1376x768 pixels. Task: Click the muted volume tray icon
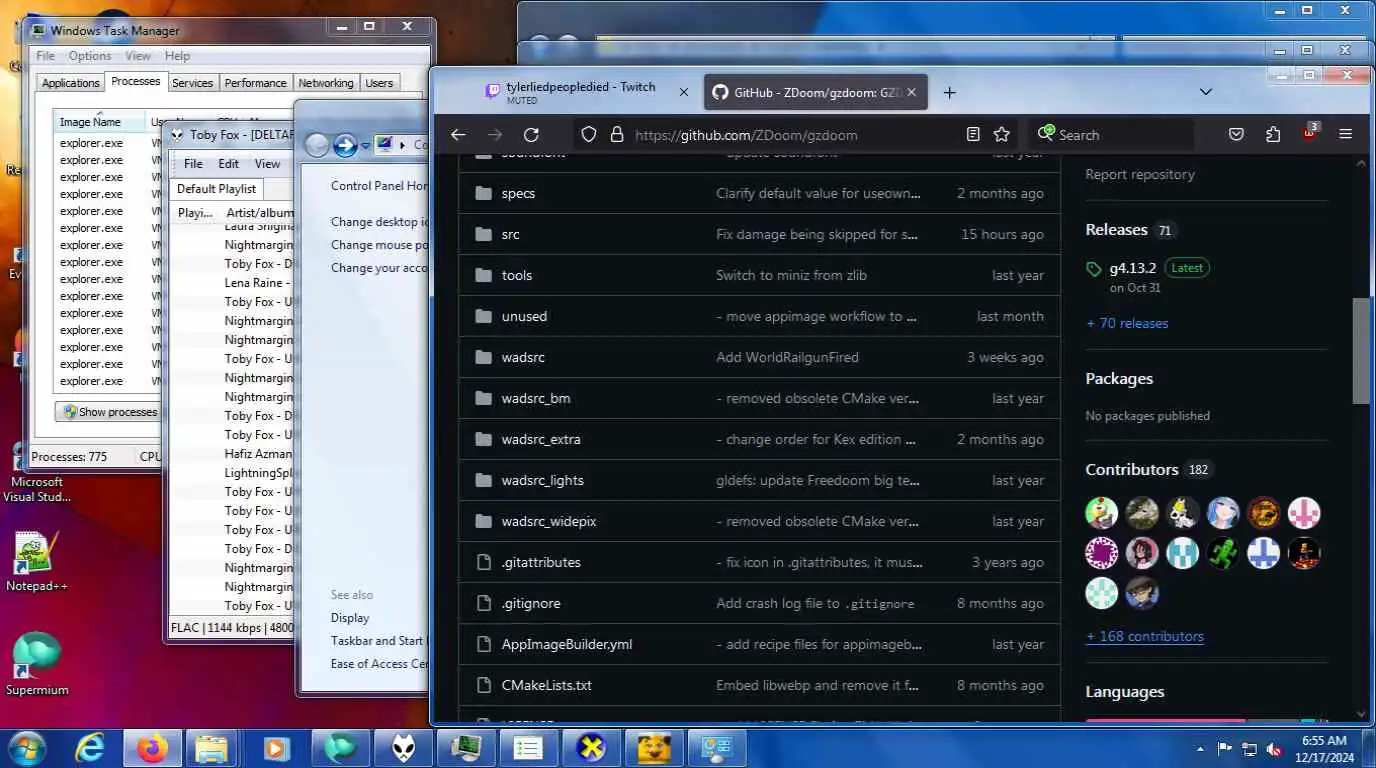(1274, 749)
